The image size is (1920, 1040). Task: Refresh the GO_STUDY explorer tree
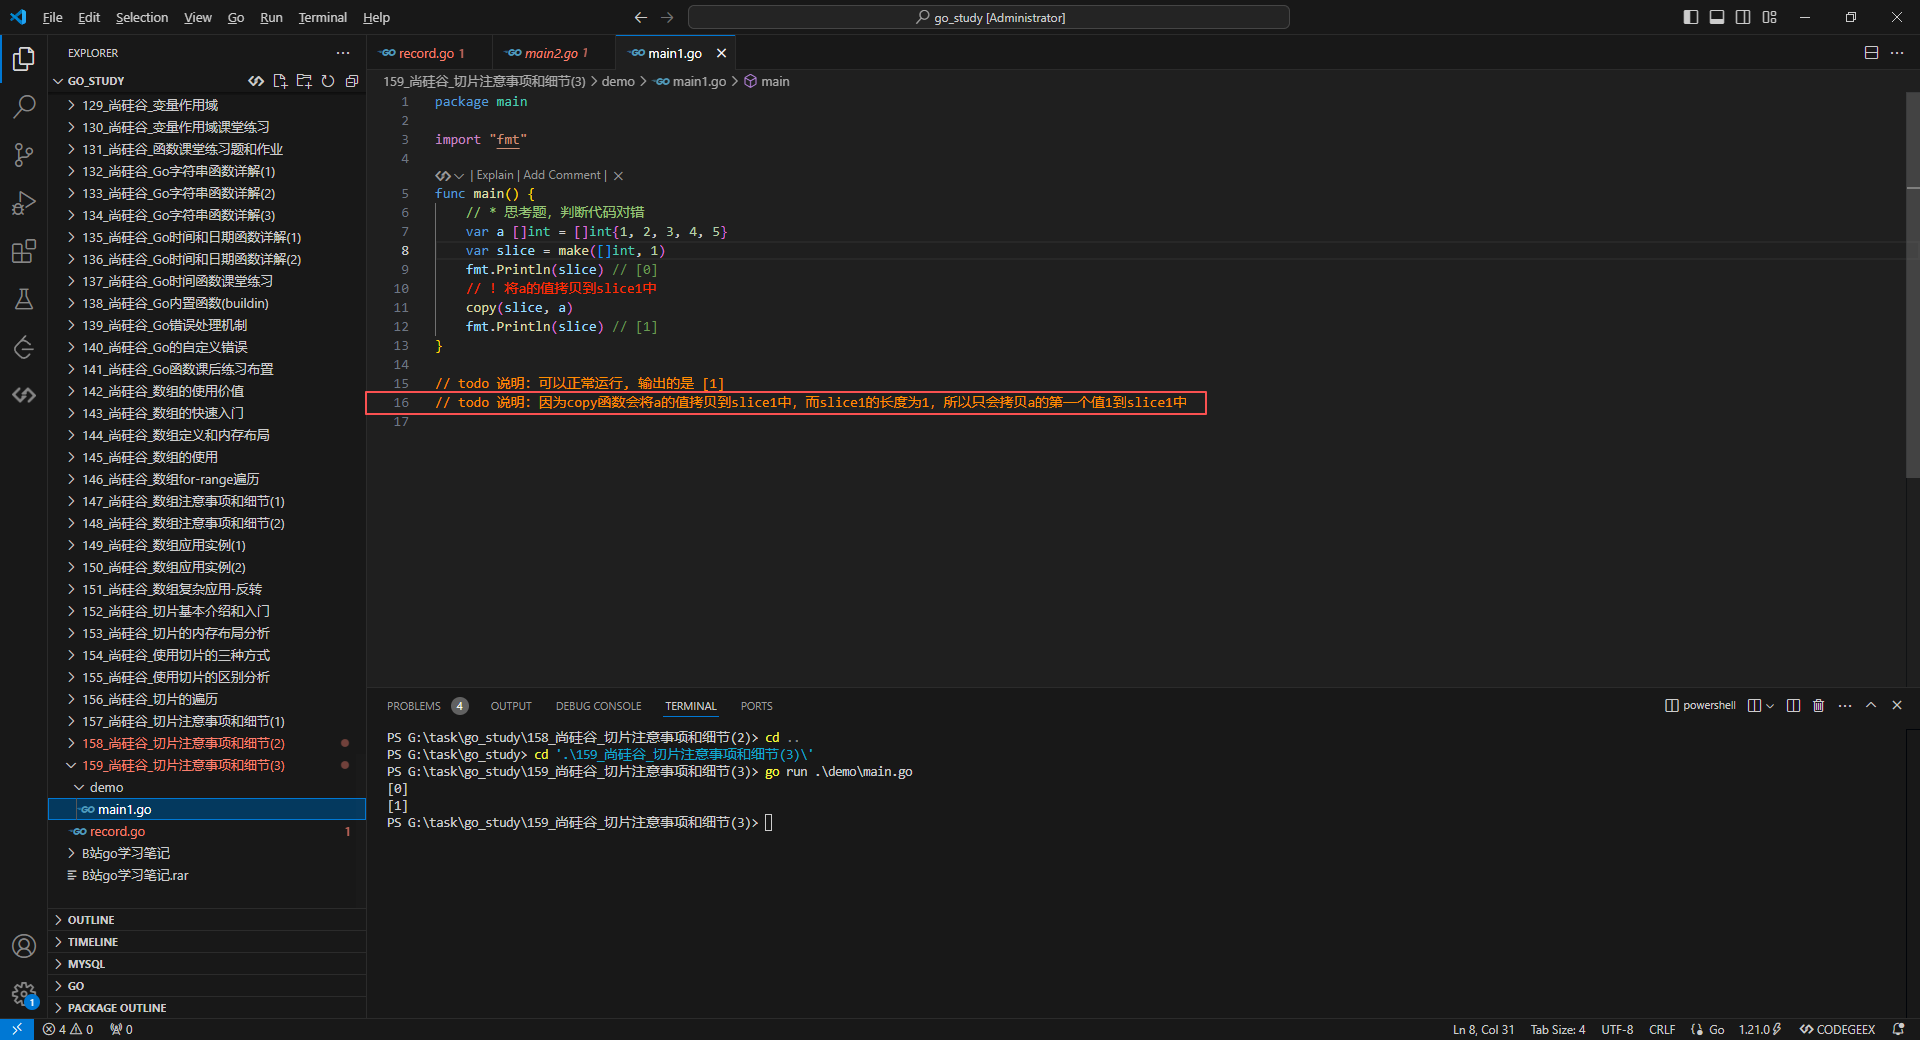coord(328,81)
